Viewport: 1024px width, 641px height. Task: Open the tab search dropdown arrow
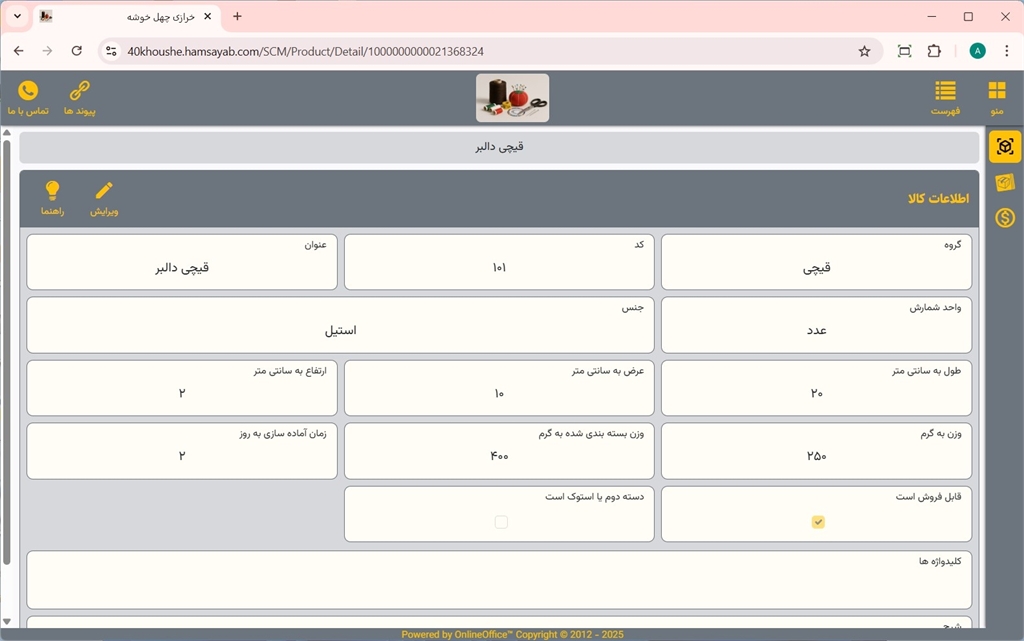[17, 17]
